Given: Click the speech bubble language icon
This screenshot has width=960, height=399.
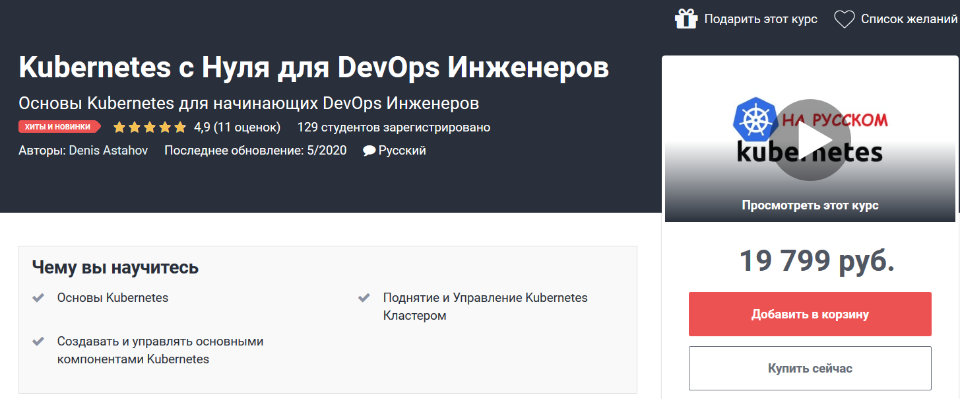Looking at the screenshot, I should [x=369, y=151].
